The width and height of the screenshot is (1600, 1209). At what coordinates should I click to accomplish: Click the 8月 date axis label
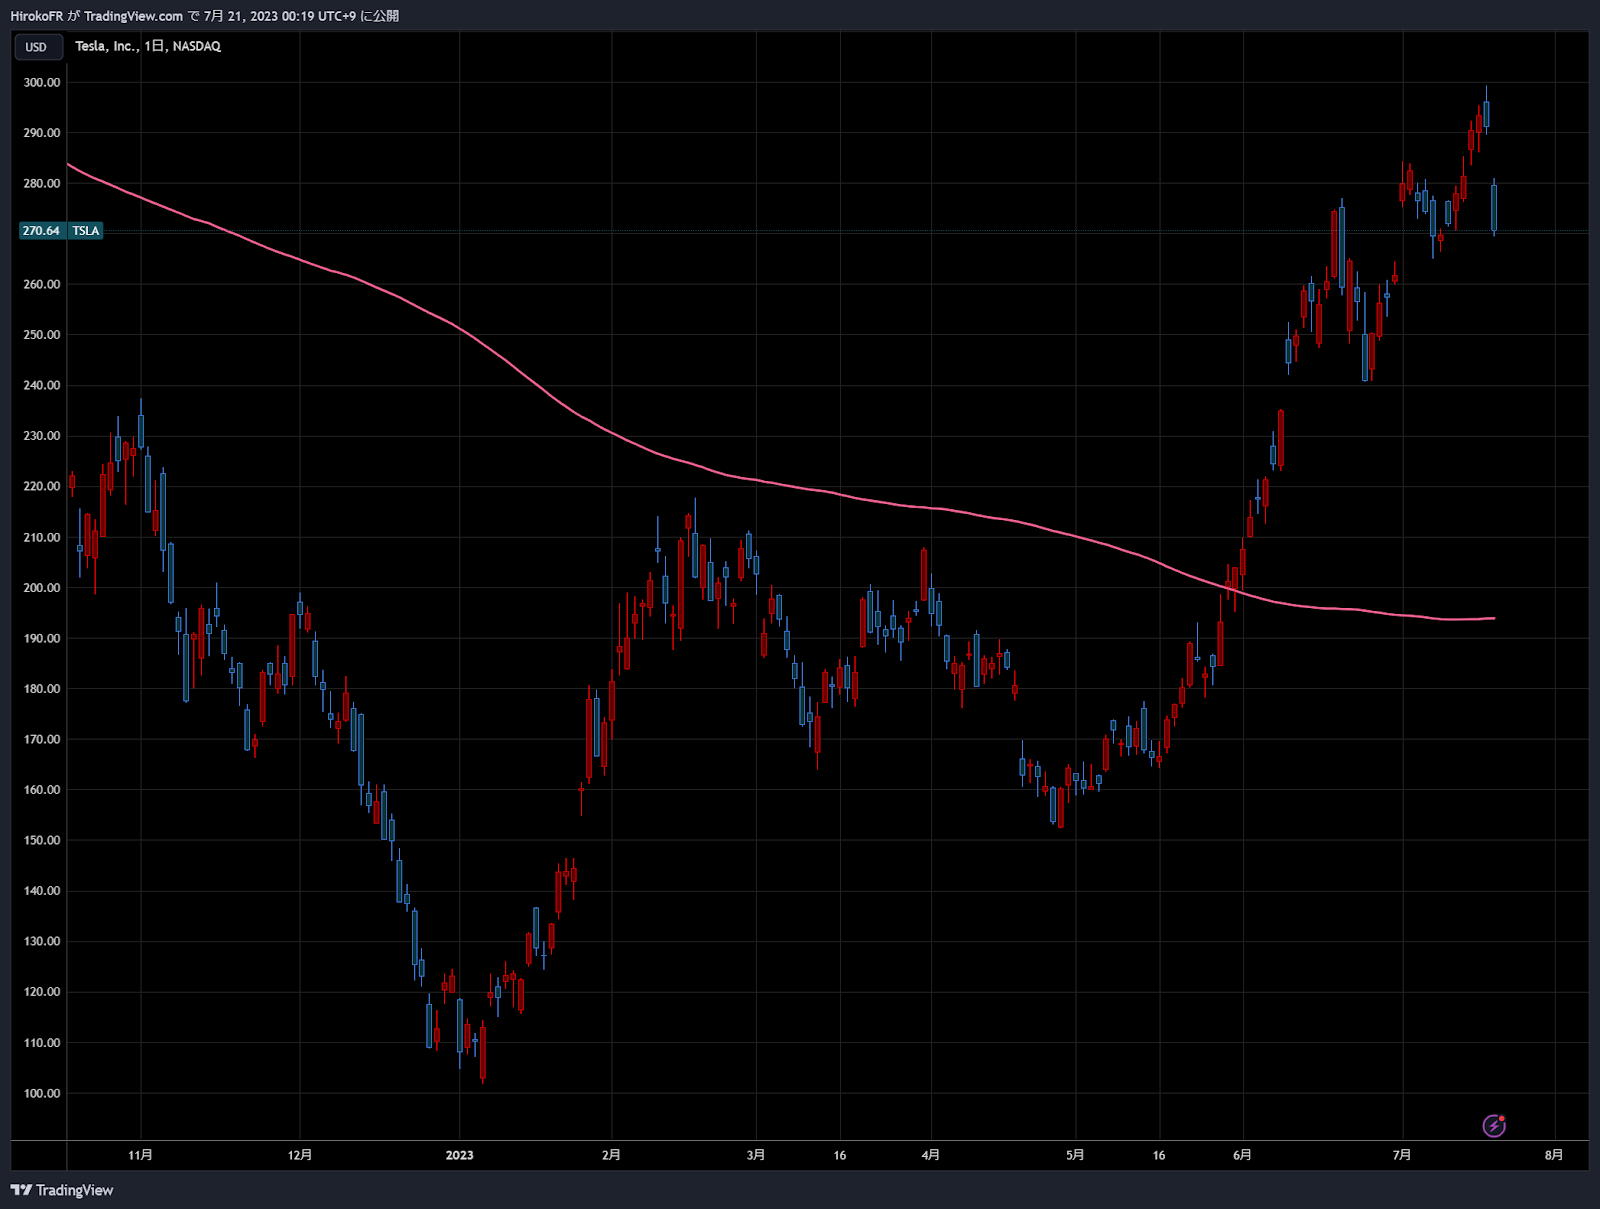[1554, 1155]
